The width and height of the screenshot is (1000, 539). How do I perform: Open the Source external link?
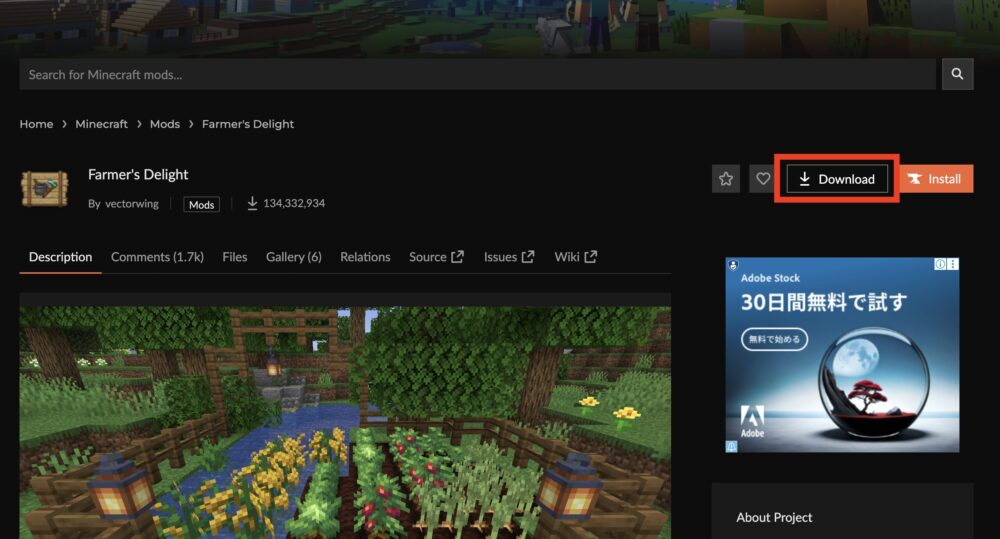pyautogui.click(x=436, y=256)
